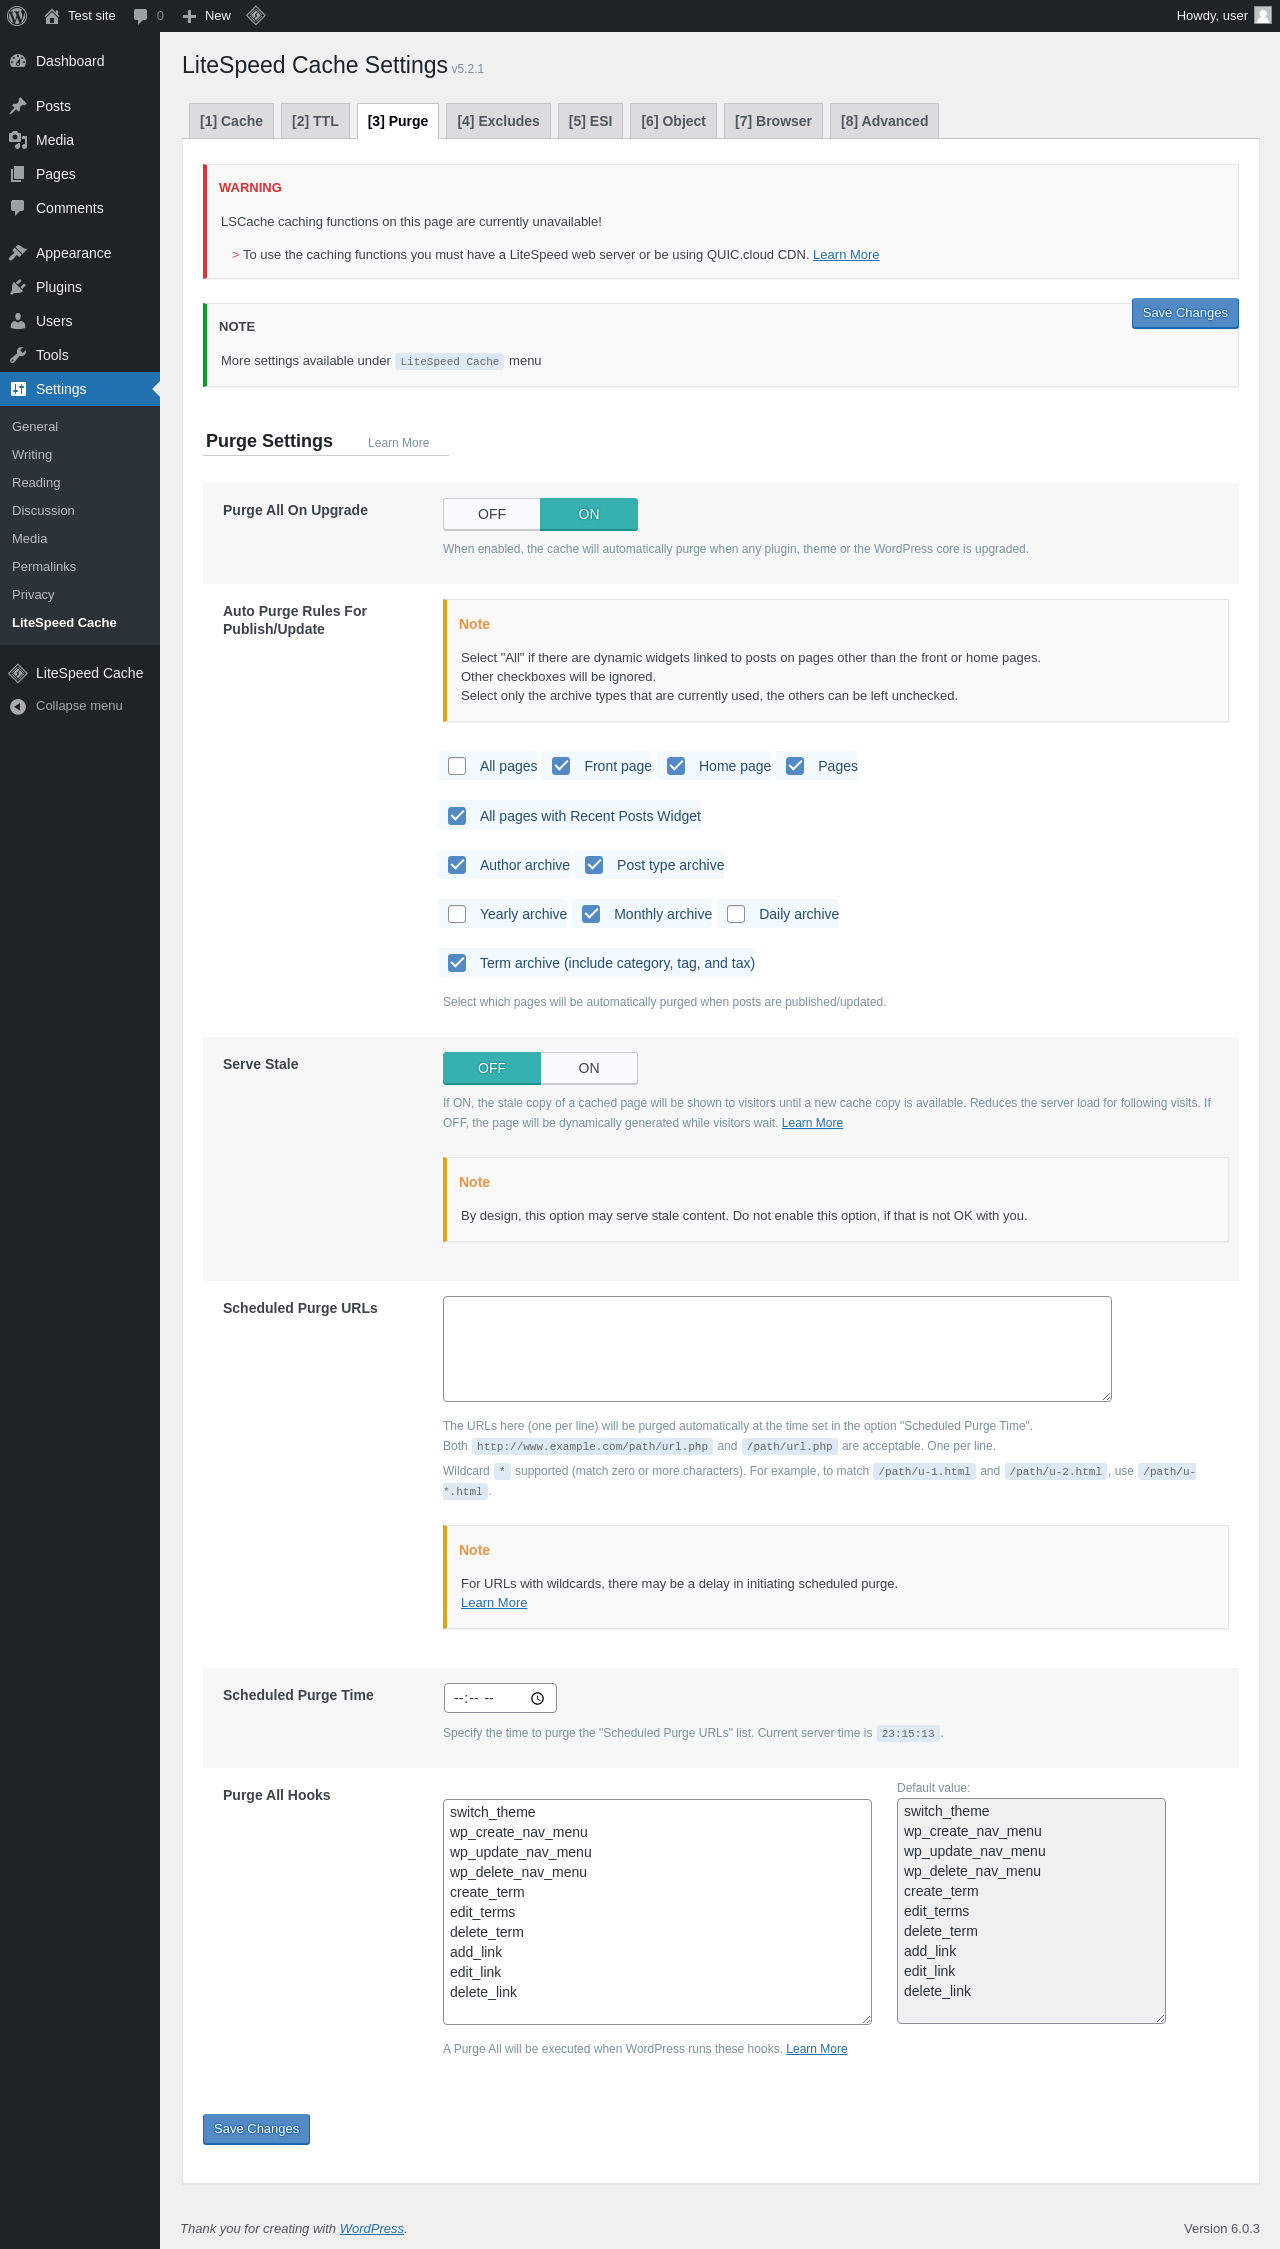This screenshot has height=2249, width=1280.
Task: Turn Serve Stale ON
Action: (x=589, y=1068)
